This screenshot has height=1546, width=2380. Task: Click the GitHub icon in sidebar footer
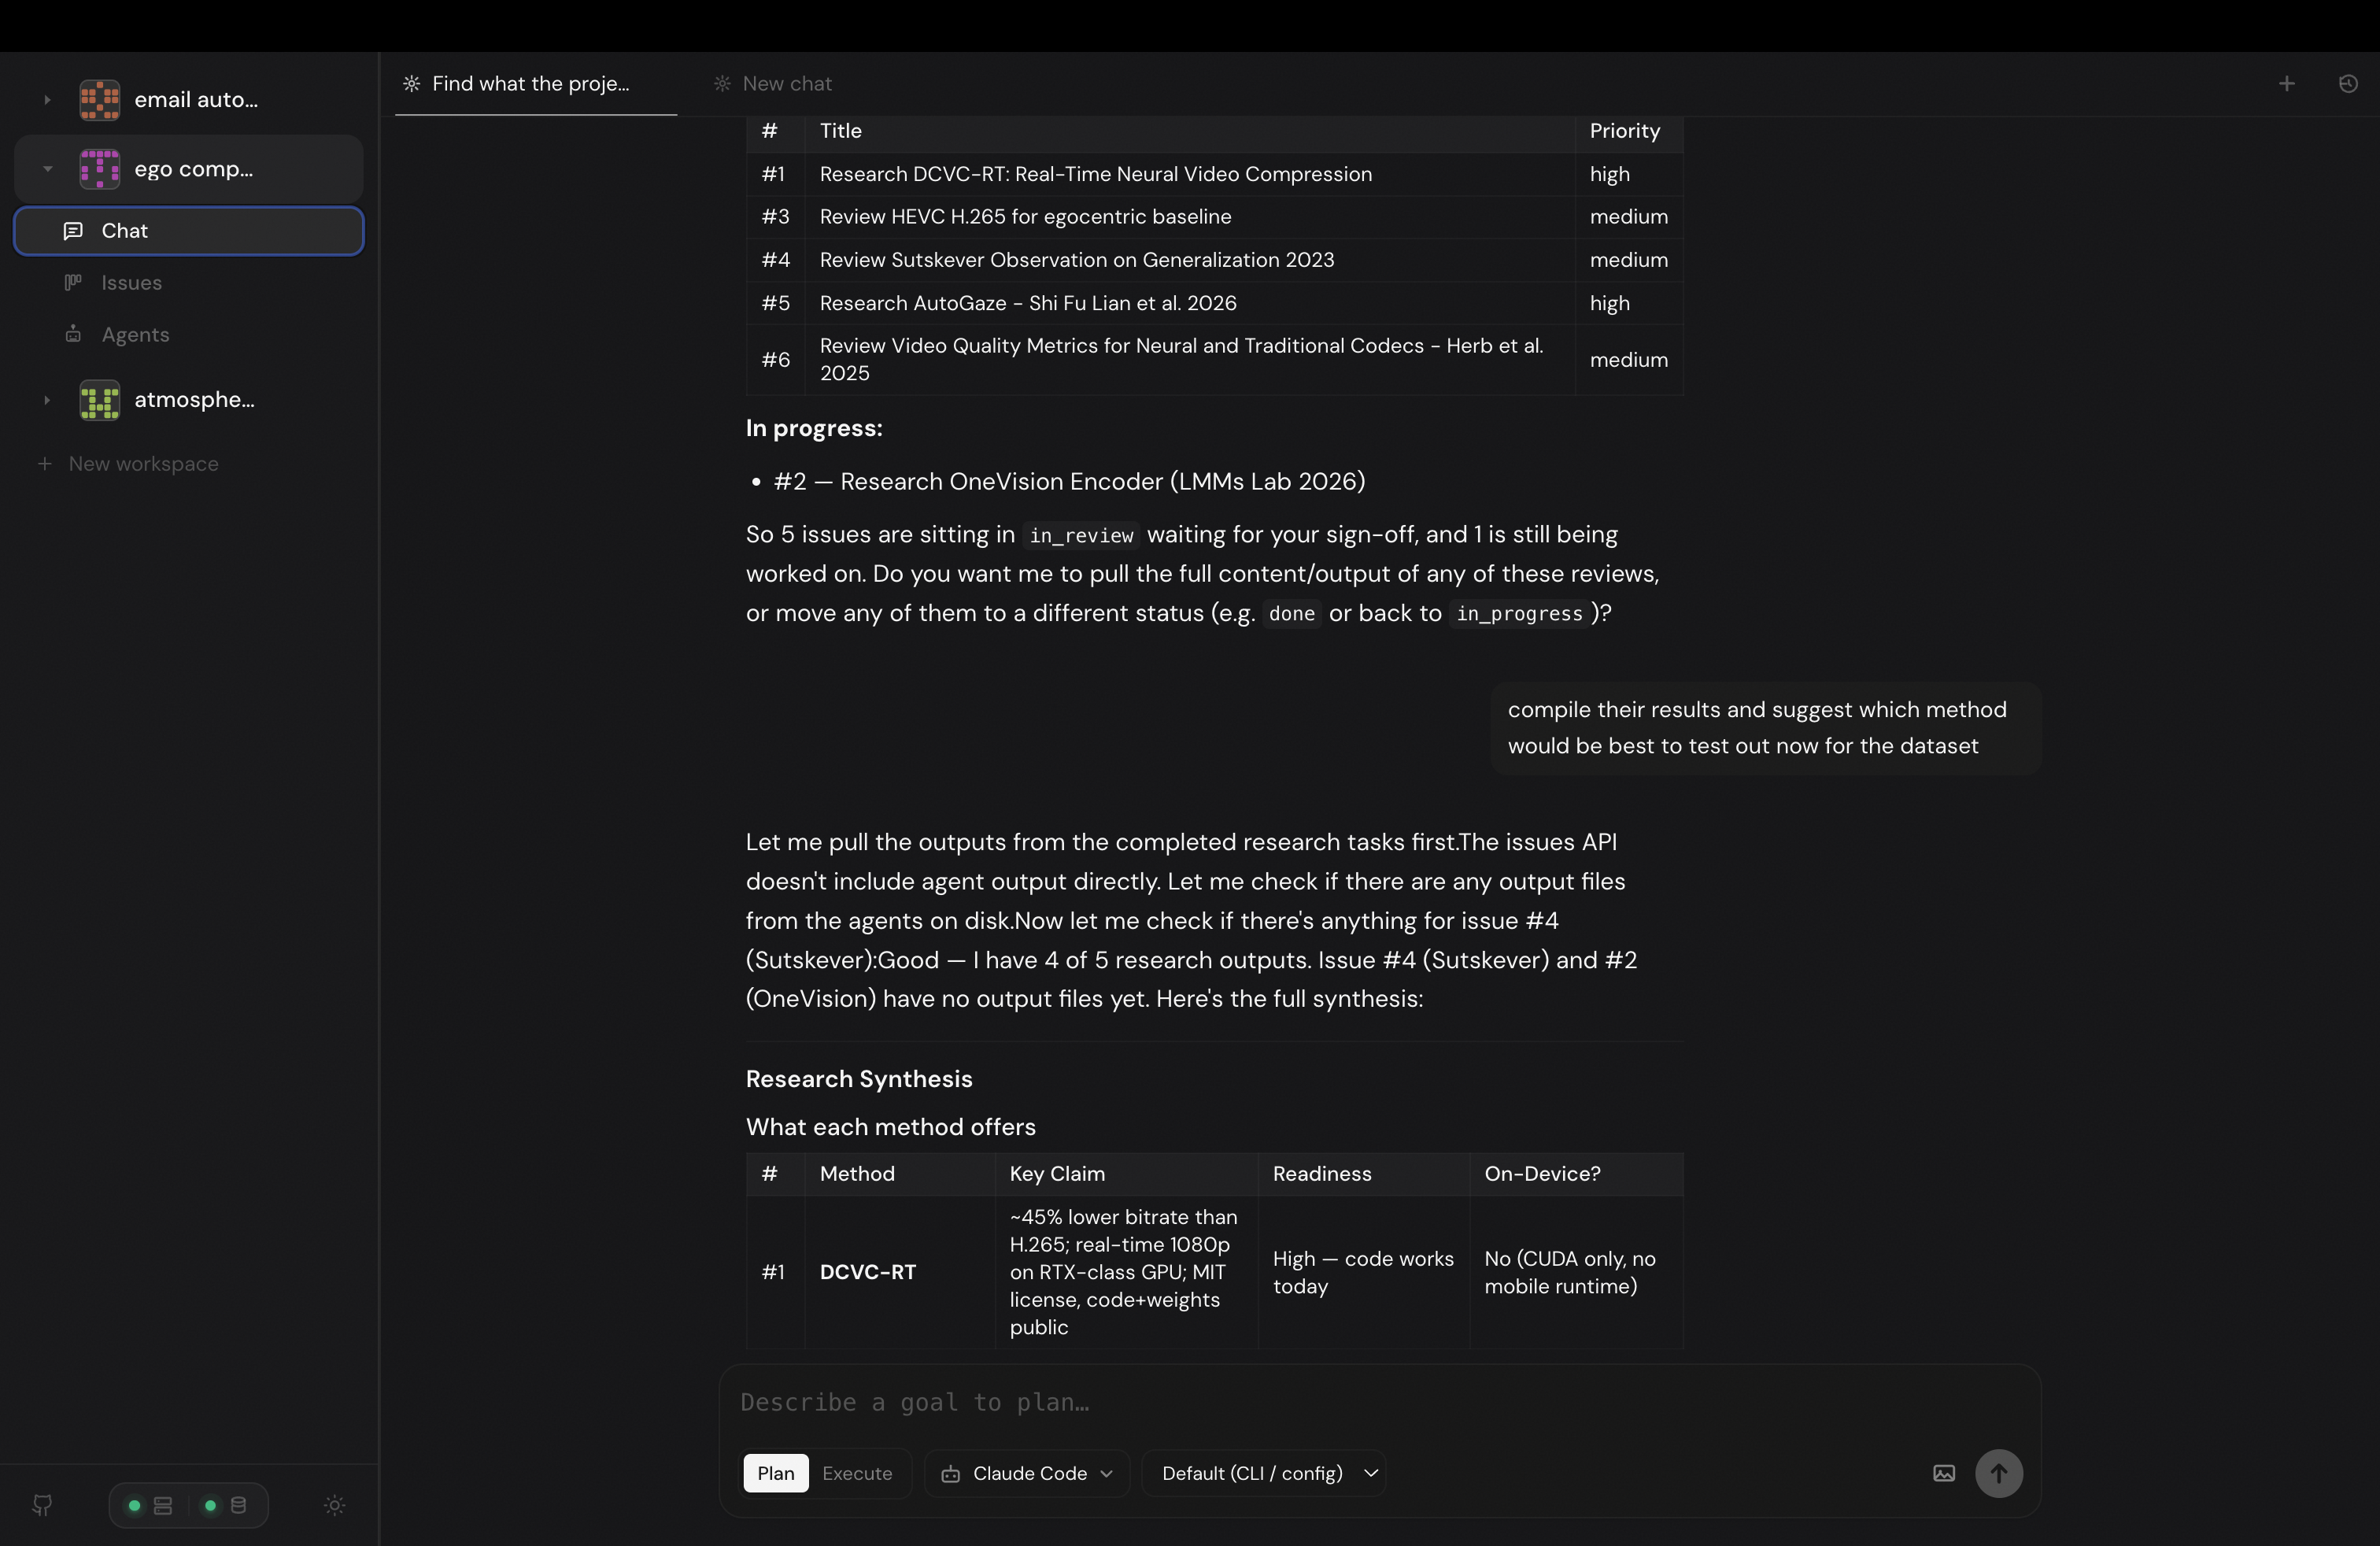pos(42,1505)
